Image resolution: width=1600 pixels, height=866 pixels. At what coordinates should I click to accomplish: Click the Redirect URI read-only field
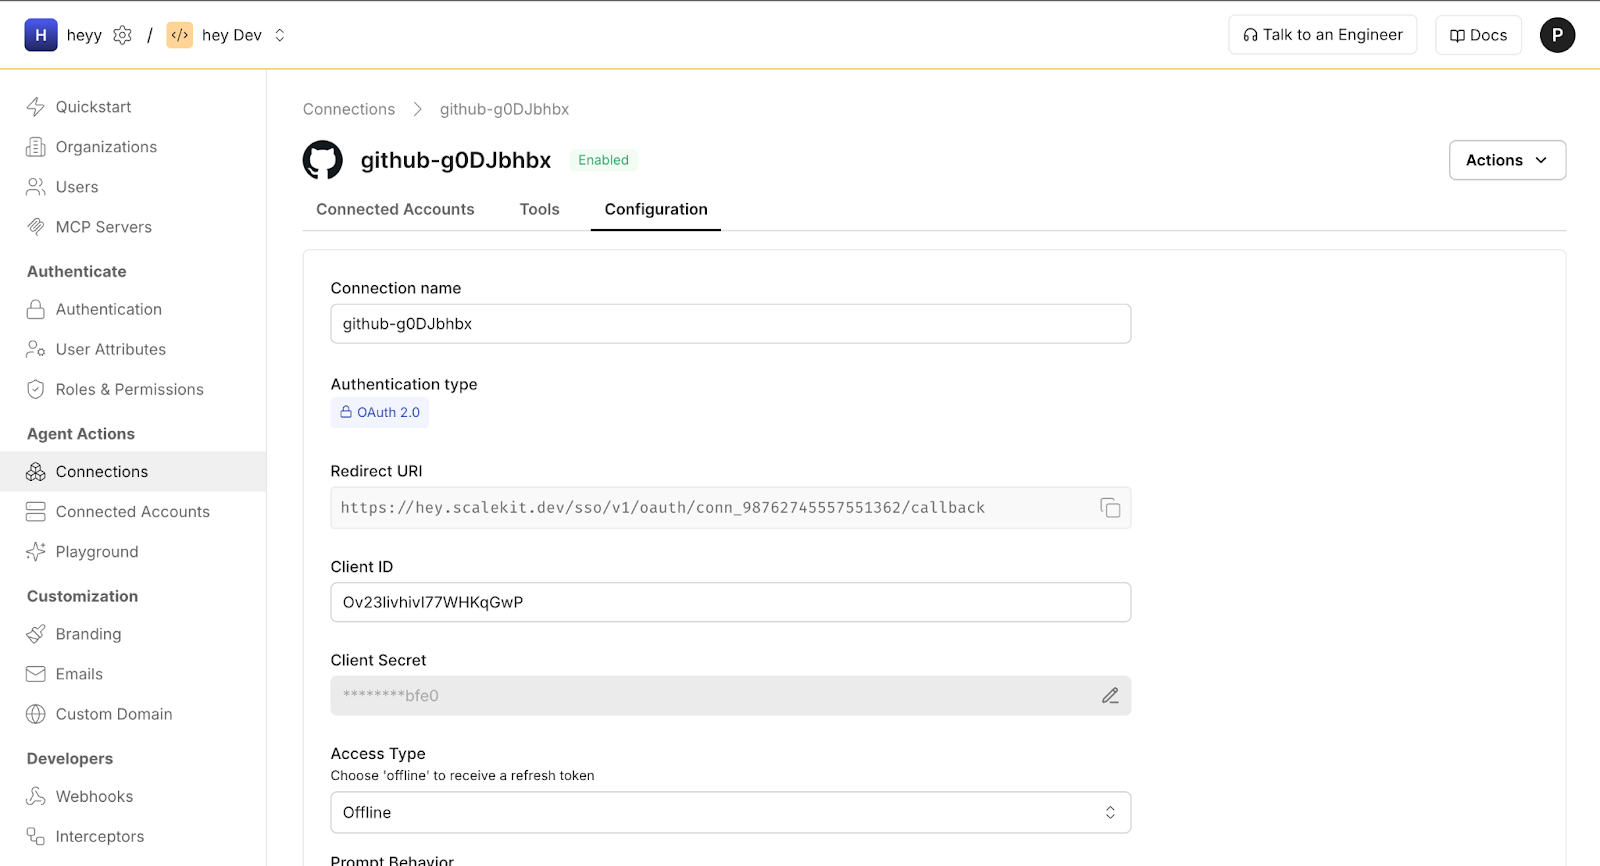click(x=731, y=508)
